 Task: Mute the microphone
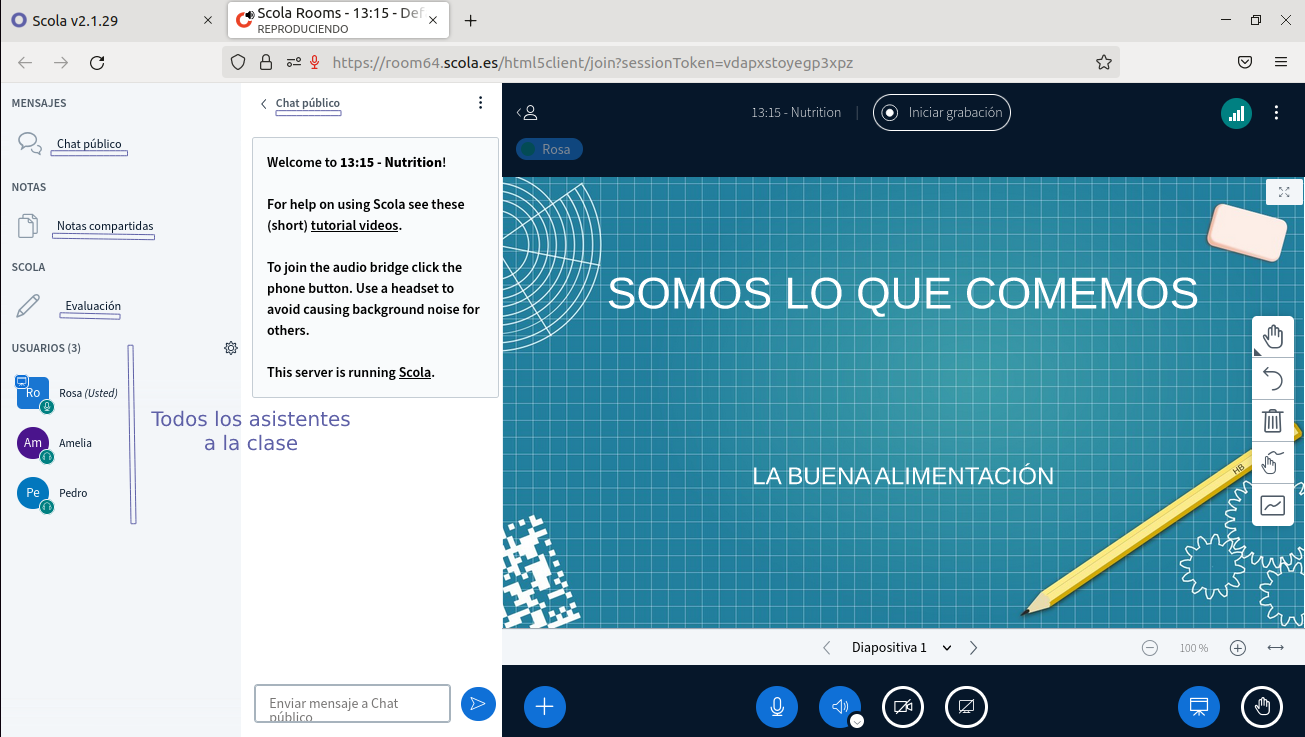(776, 707)
